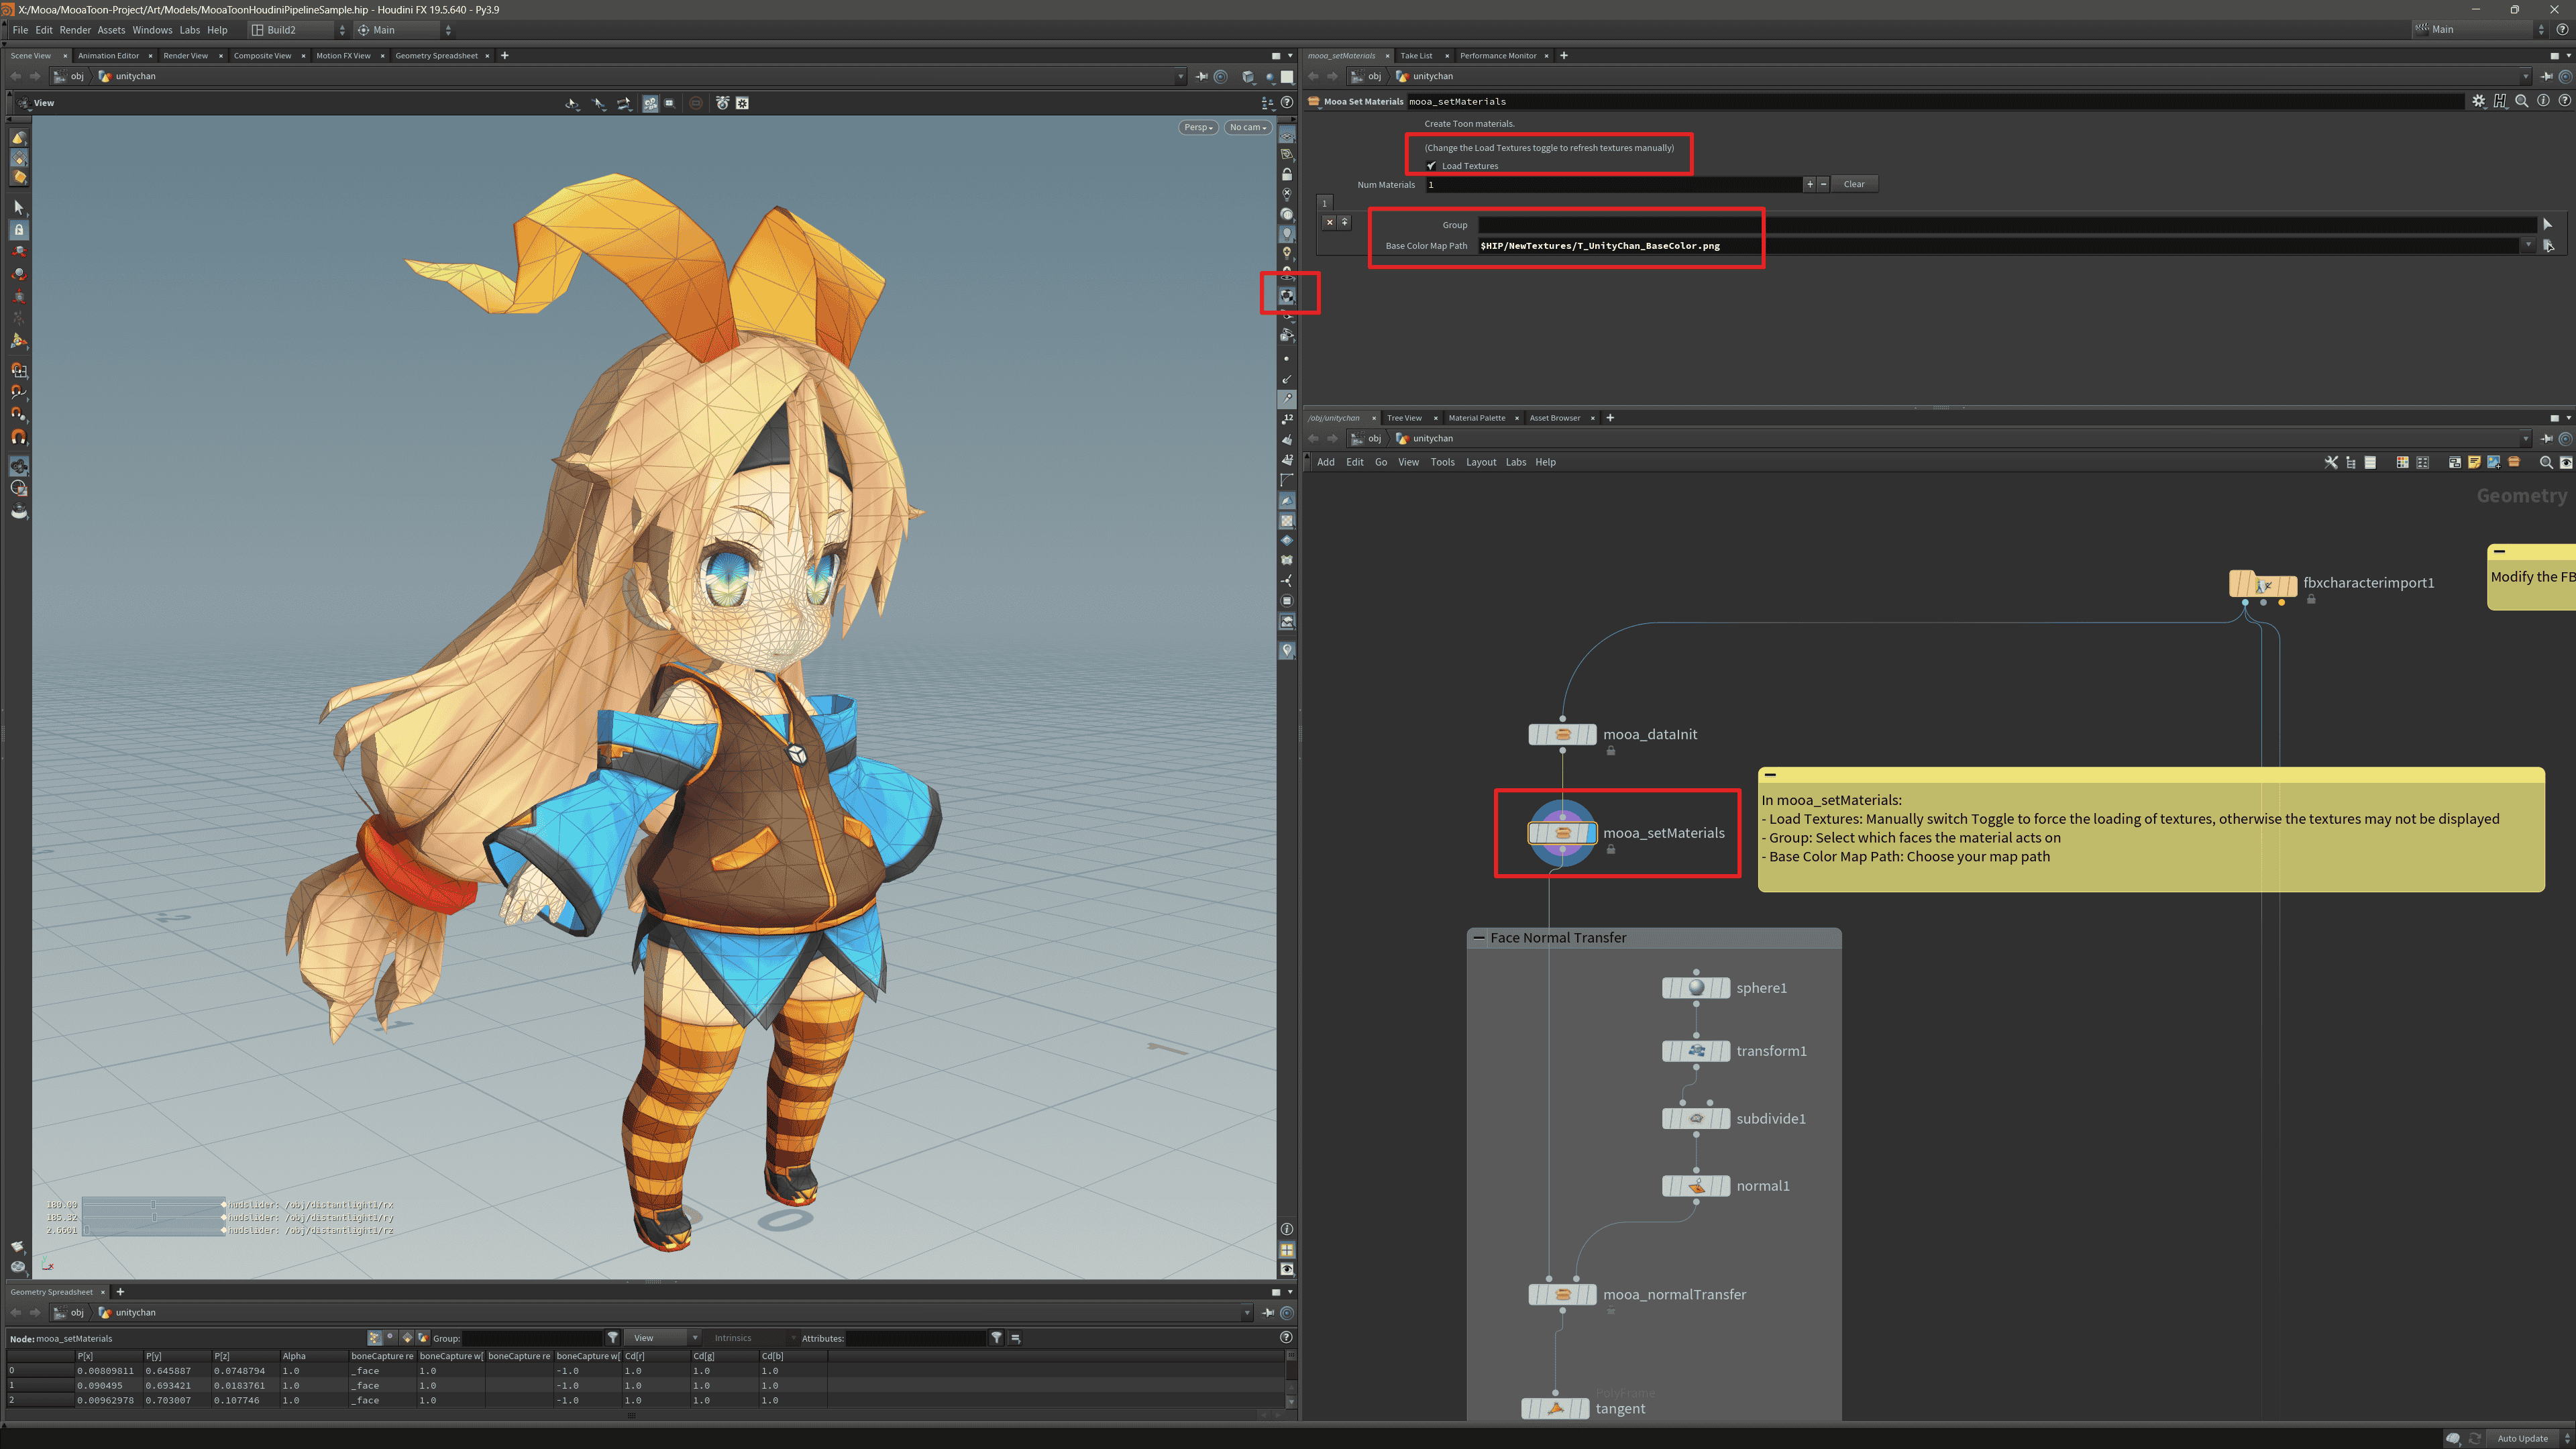Click the sphere1 node icon
Image resolution: width=2576 pixels, height=1449 pixels.
1696,988
